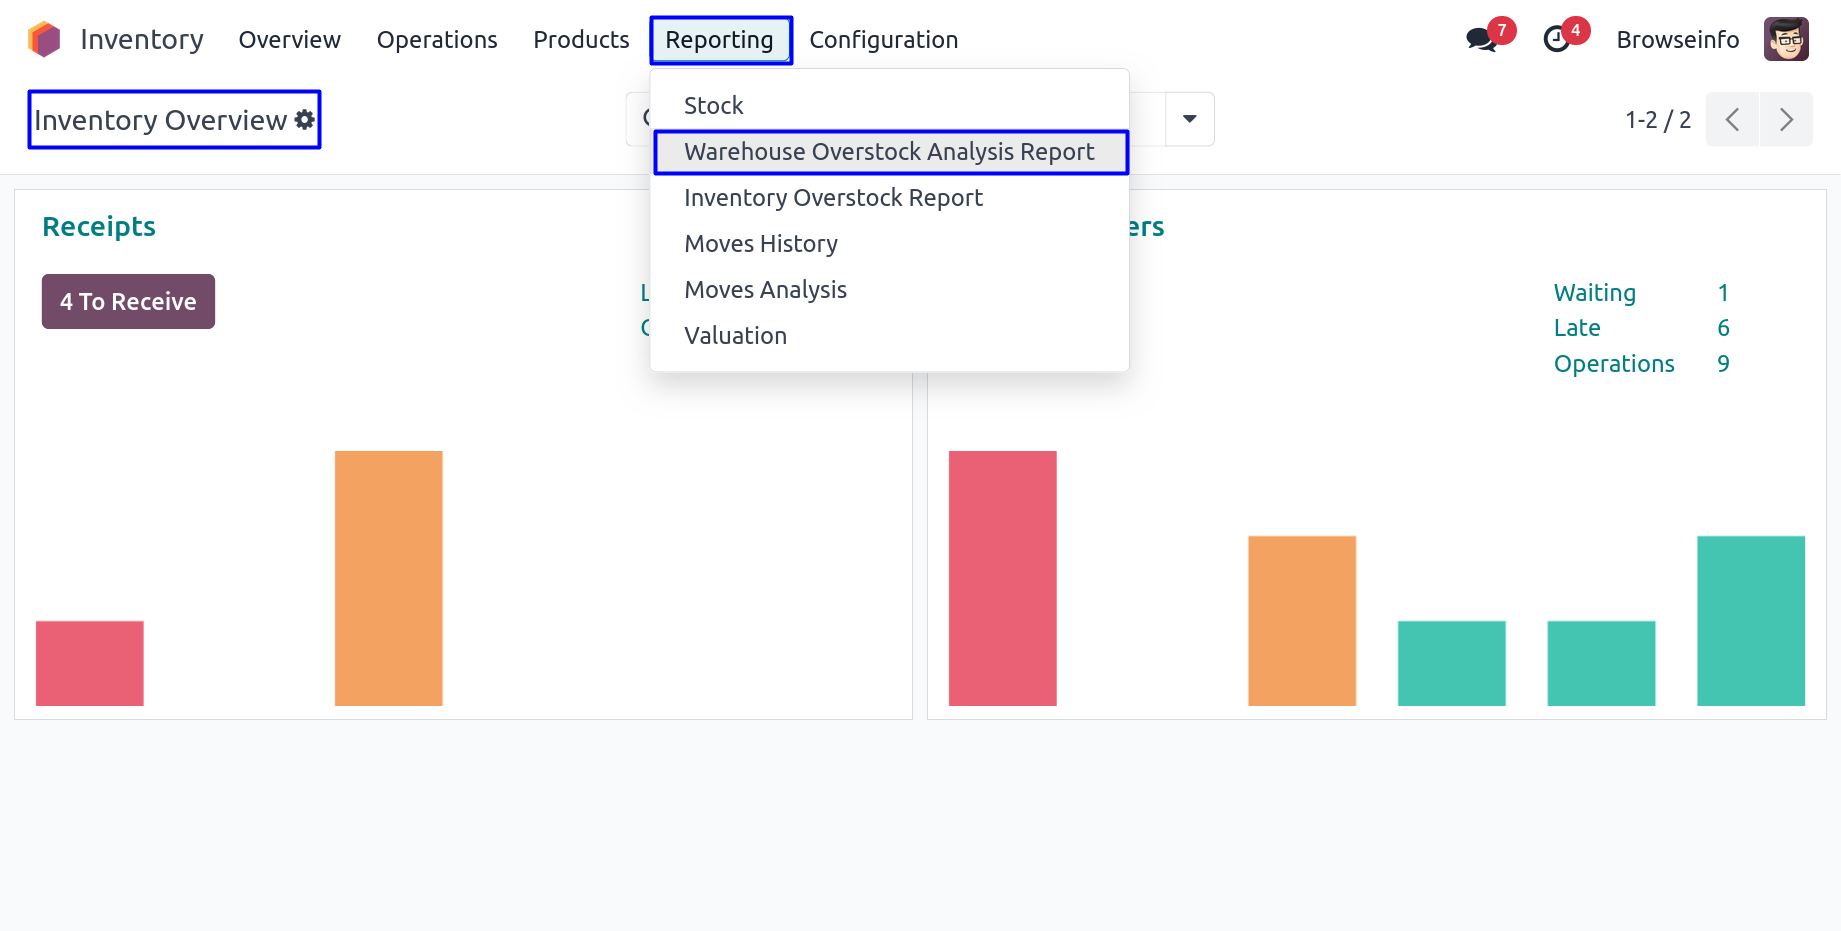Select Warehouse Overstock Analysis Report
Screen dimensions: 1841x931
889,152
